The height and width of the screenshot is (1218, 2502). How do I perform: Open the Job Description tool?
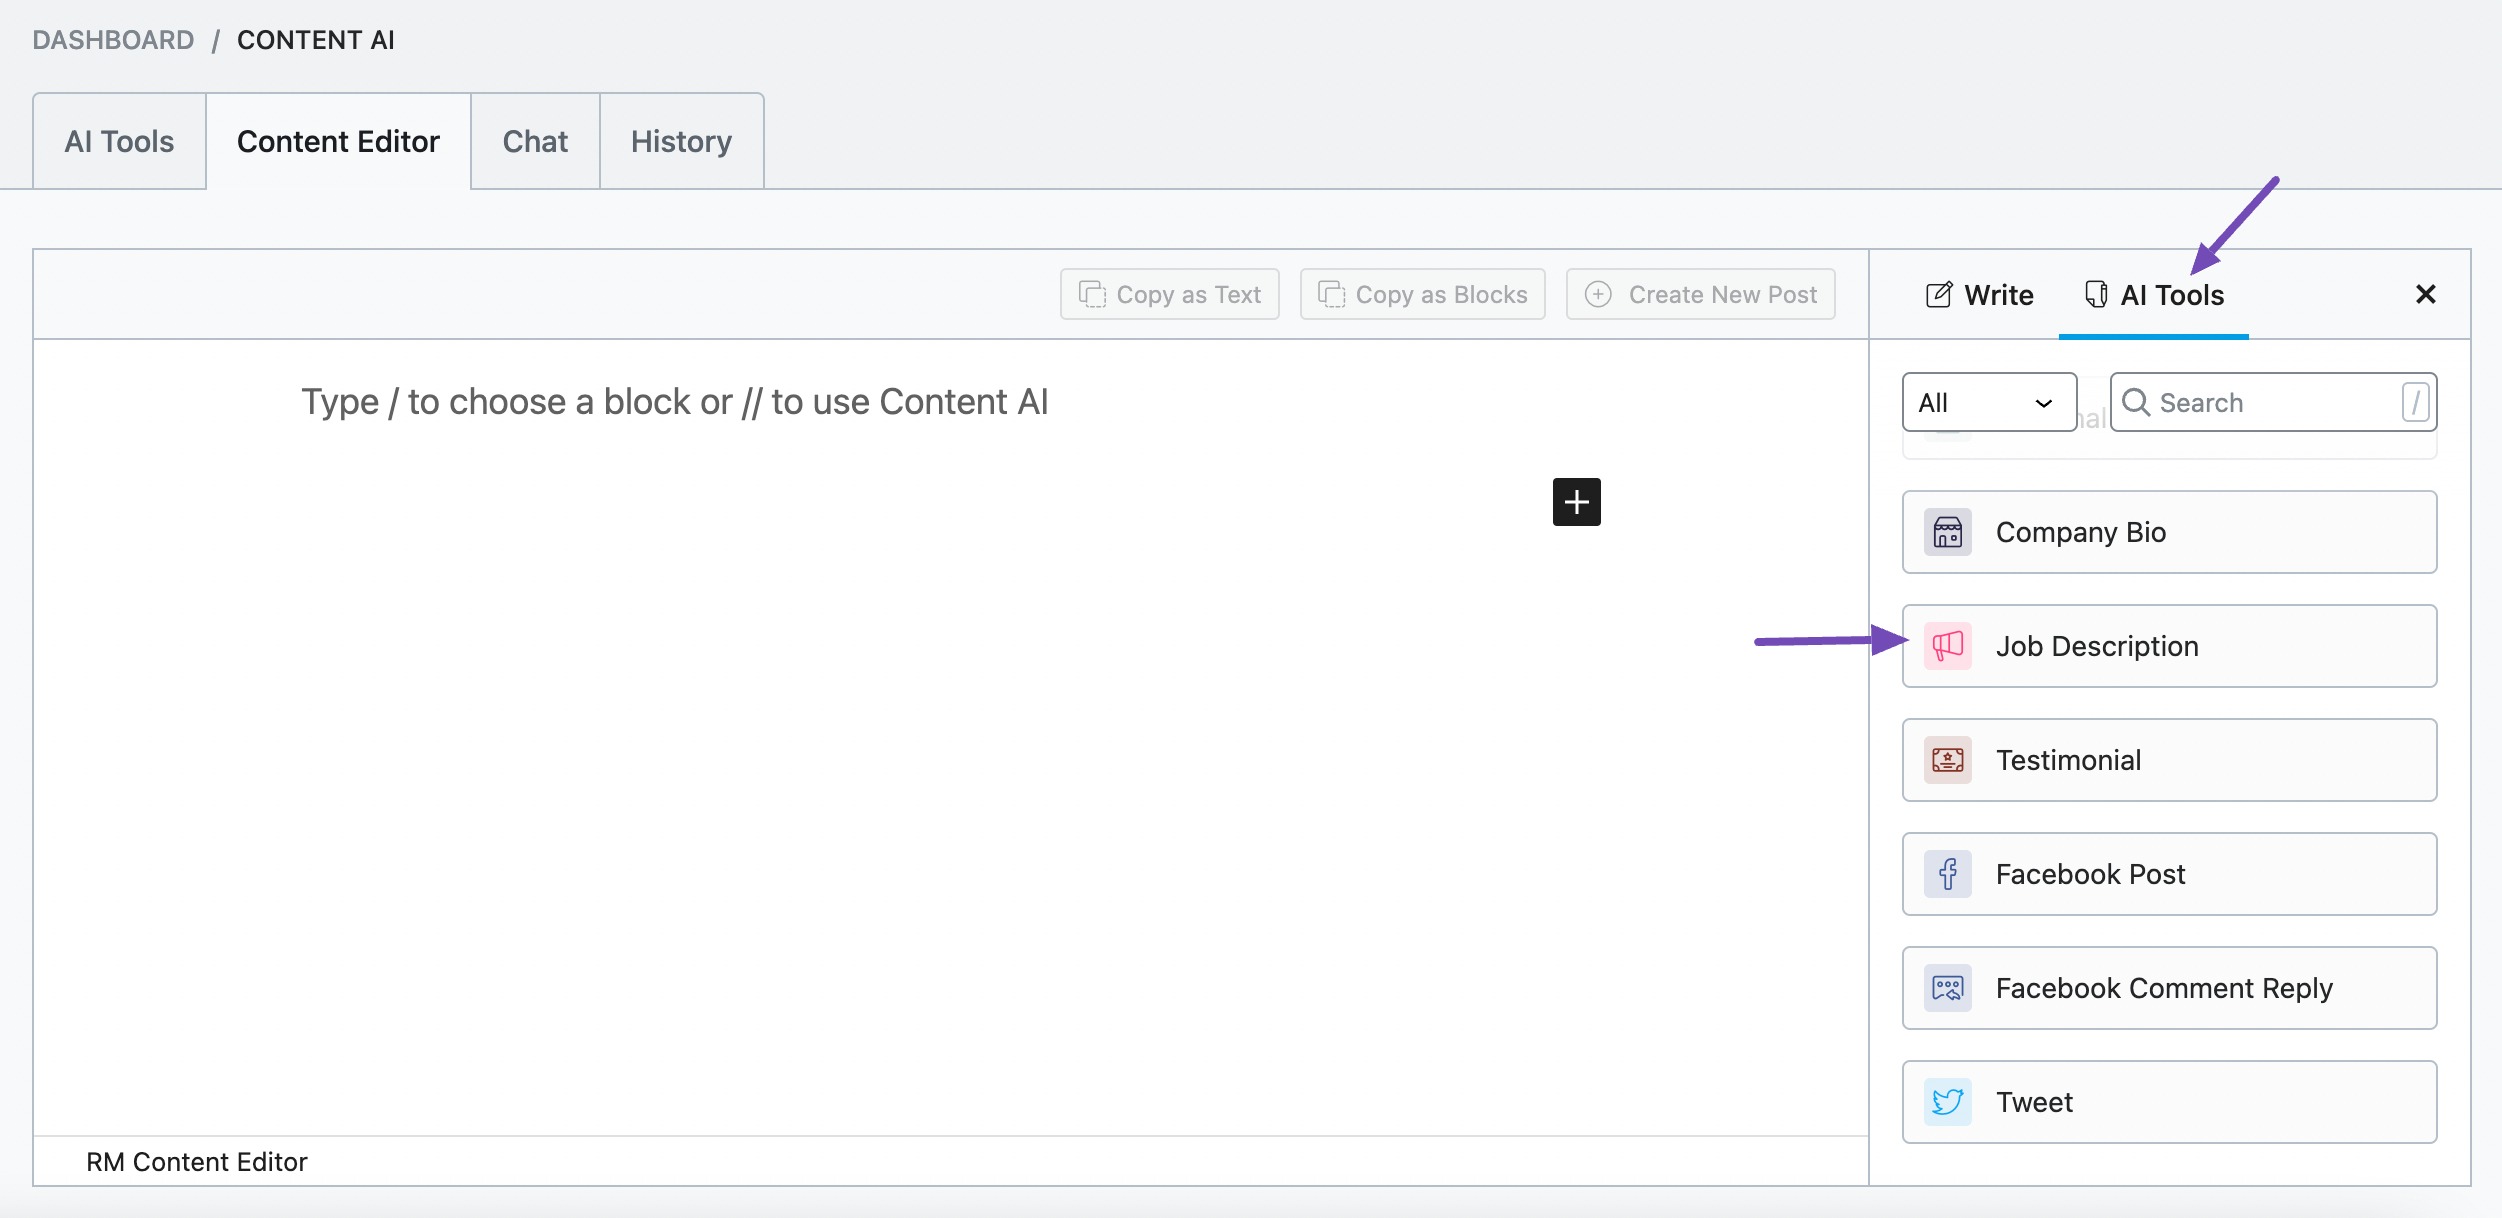(x=2169, y=646)
